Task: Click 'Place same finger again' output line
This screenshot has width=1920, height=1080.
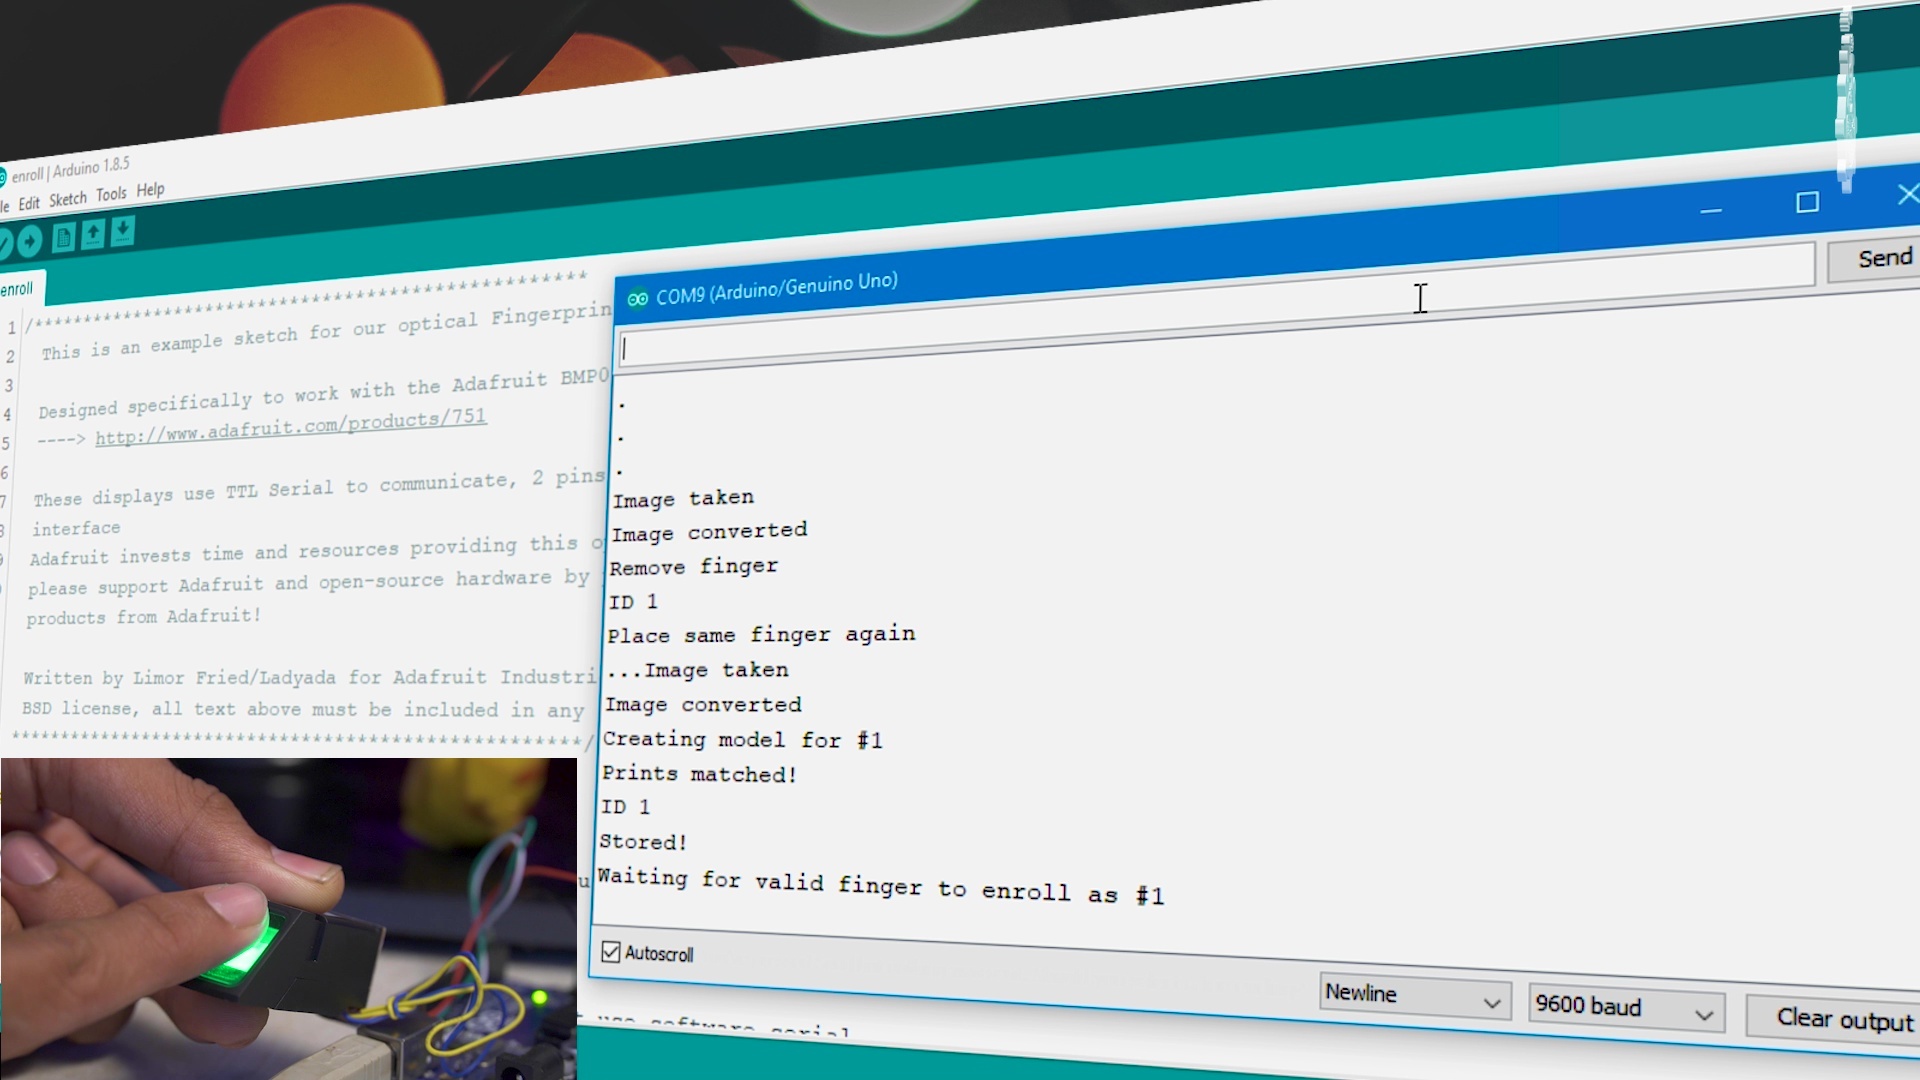Action: click(x=761, y=635)
